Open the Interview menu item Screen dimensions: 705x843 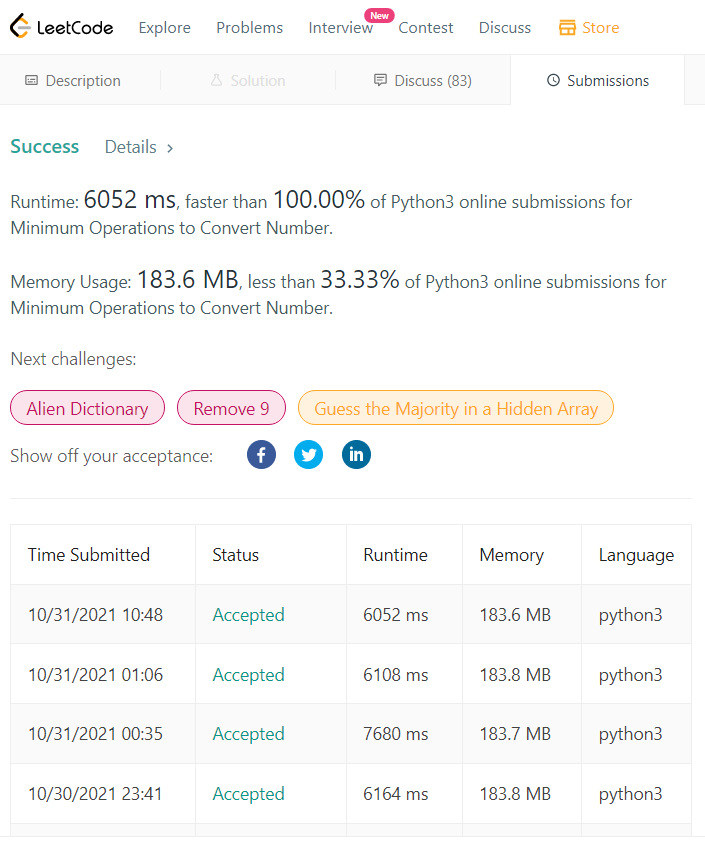coord(340,28)
